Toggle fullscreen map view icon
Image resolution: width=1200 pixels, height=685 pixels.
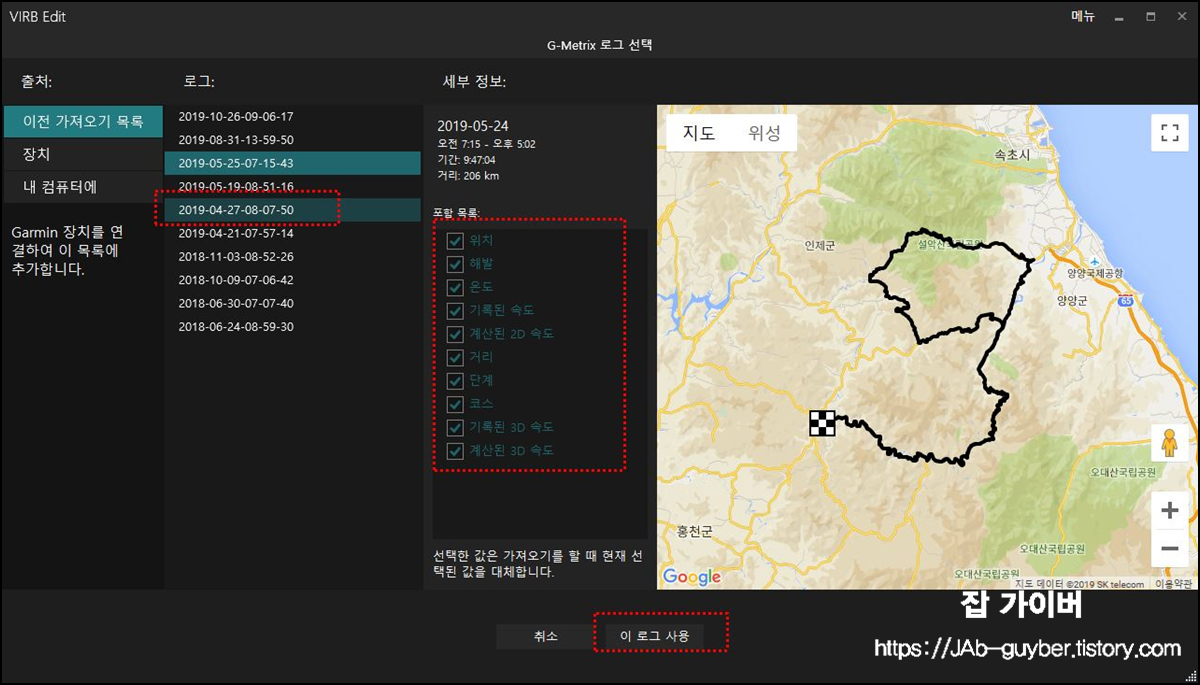(1169, 132)
